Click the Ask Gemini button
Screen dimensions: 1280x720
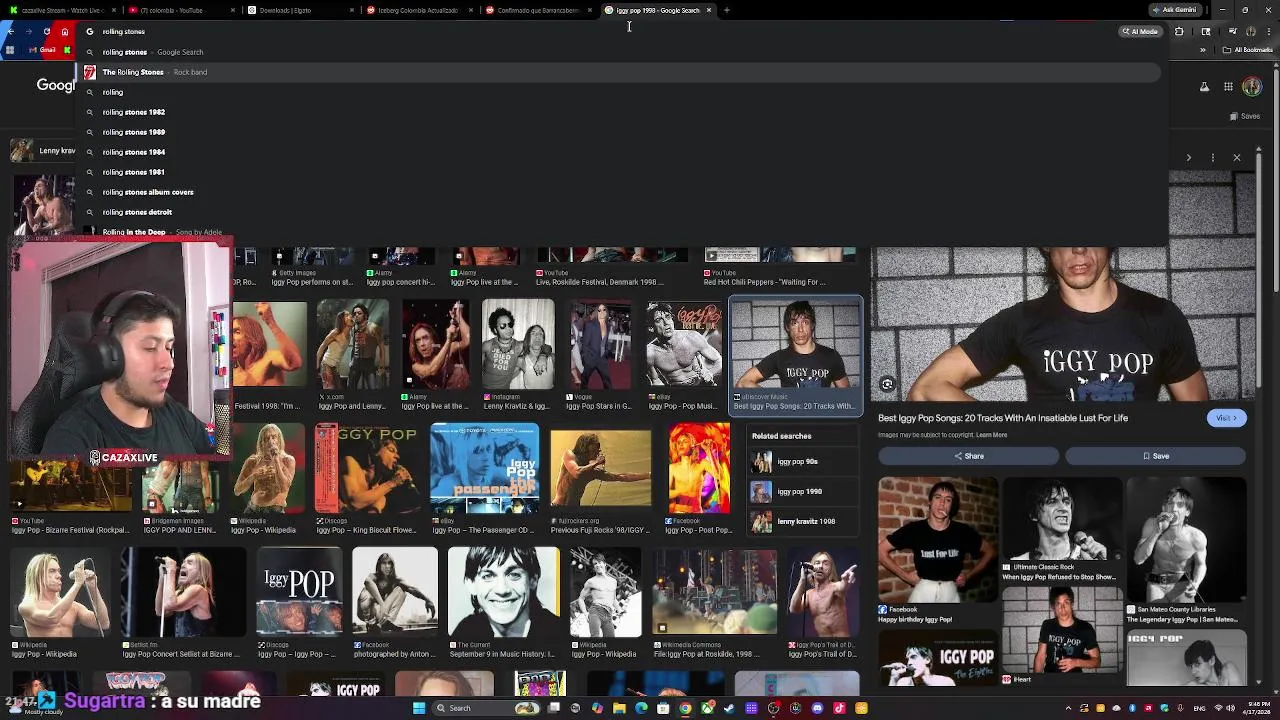point(1175,10)
